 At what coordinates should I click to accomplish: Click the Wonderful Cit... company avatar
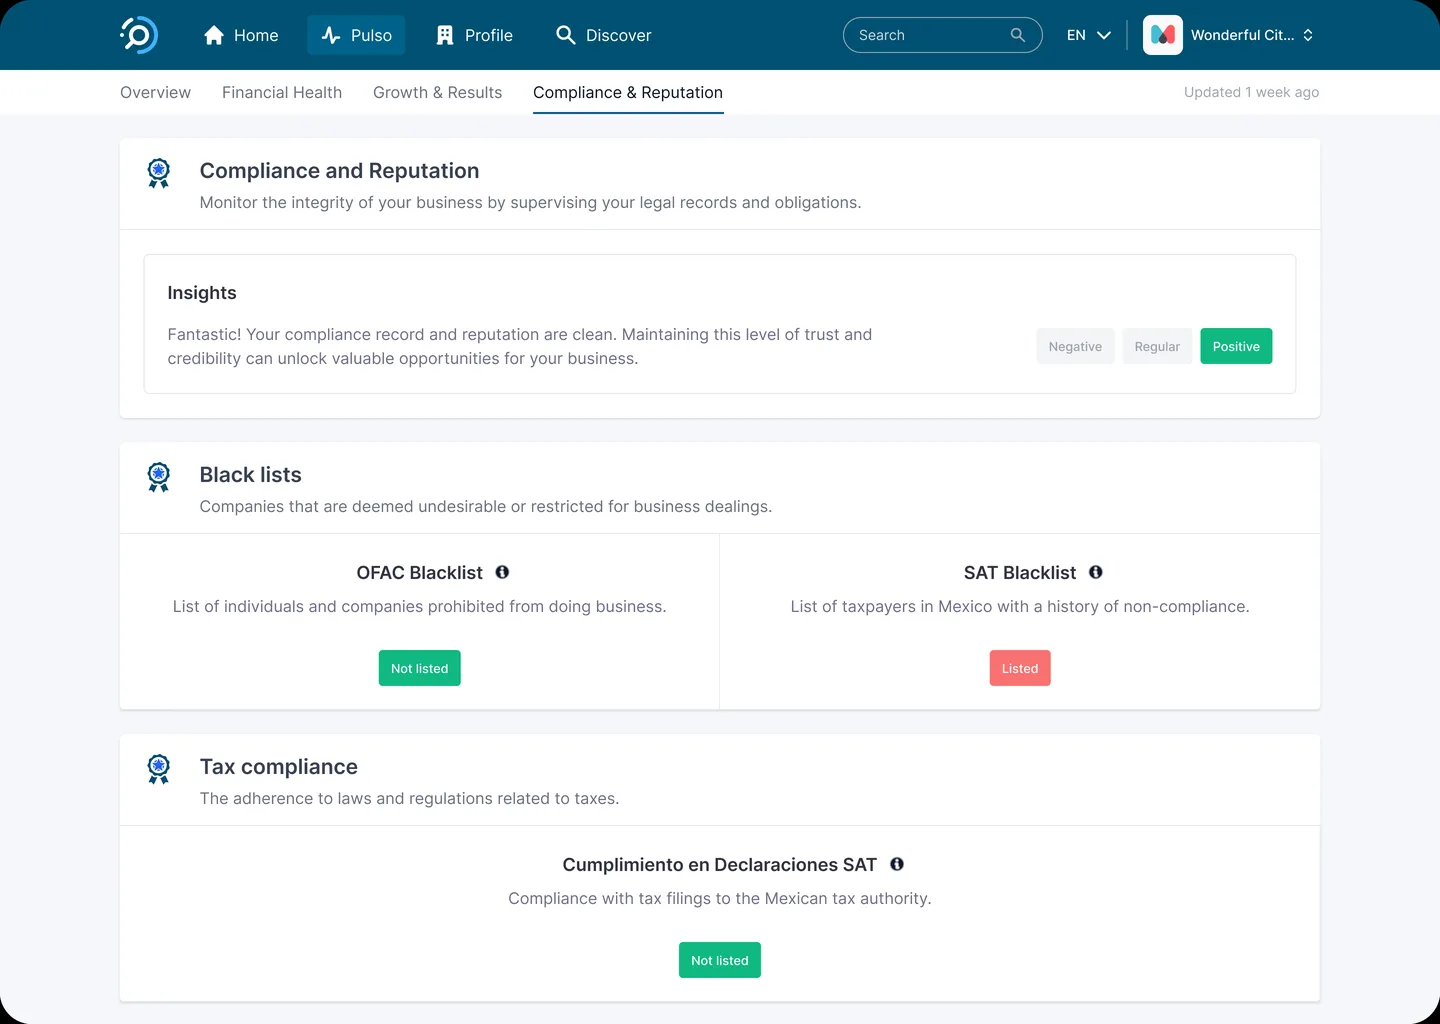tap(1163, 35)
